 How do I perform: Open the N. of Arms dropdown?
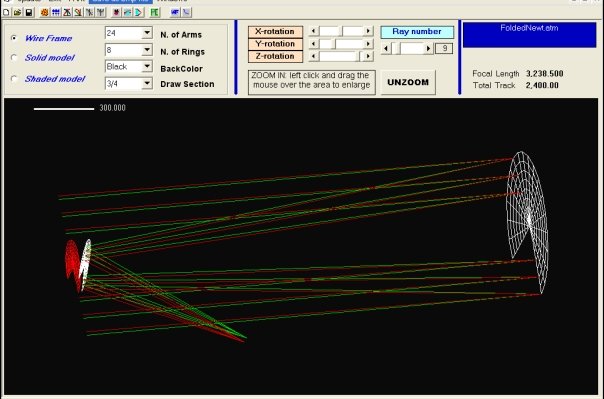[x=147, y=33]
